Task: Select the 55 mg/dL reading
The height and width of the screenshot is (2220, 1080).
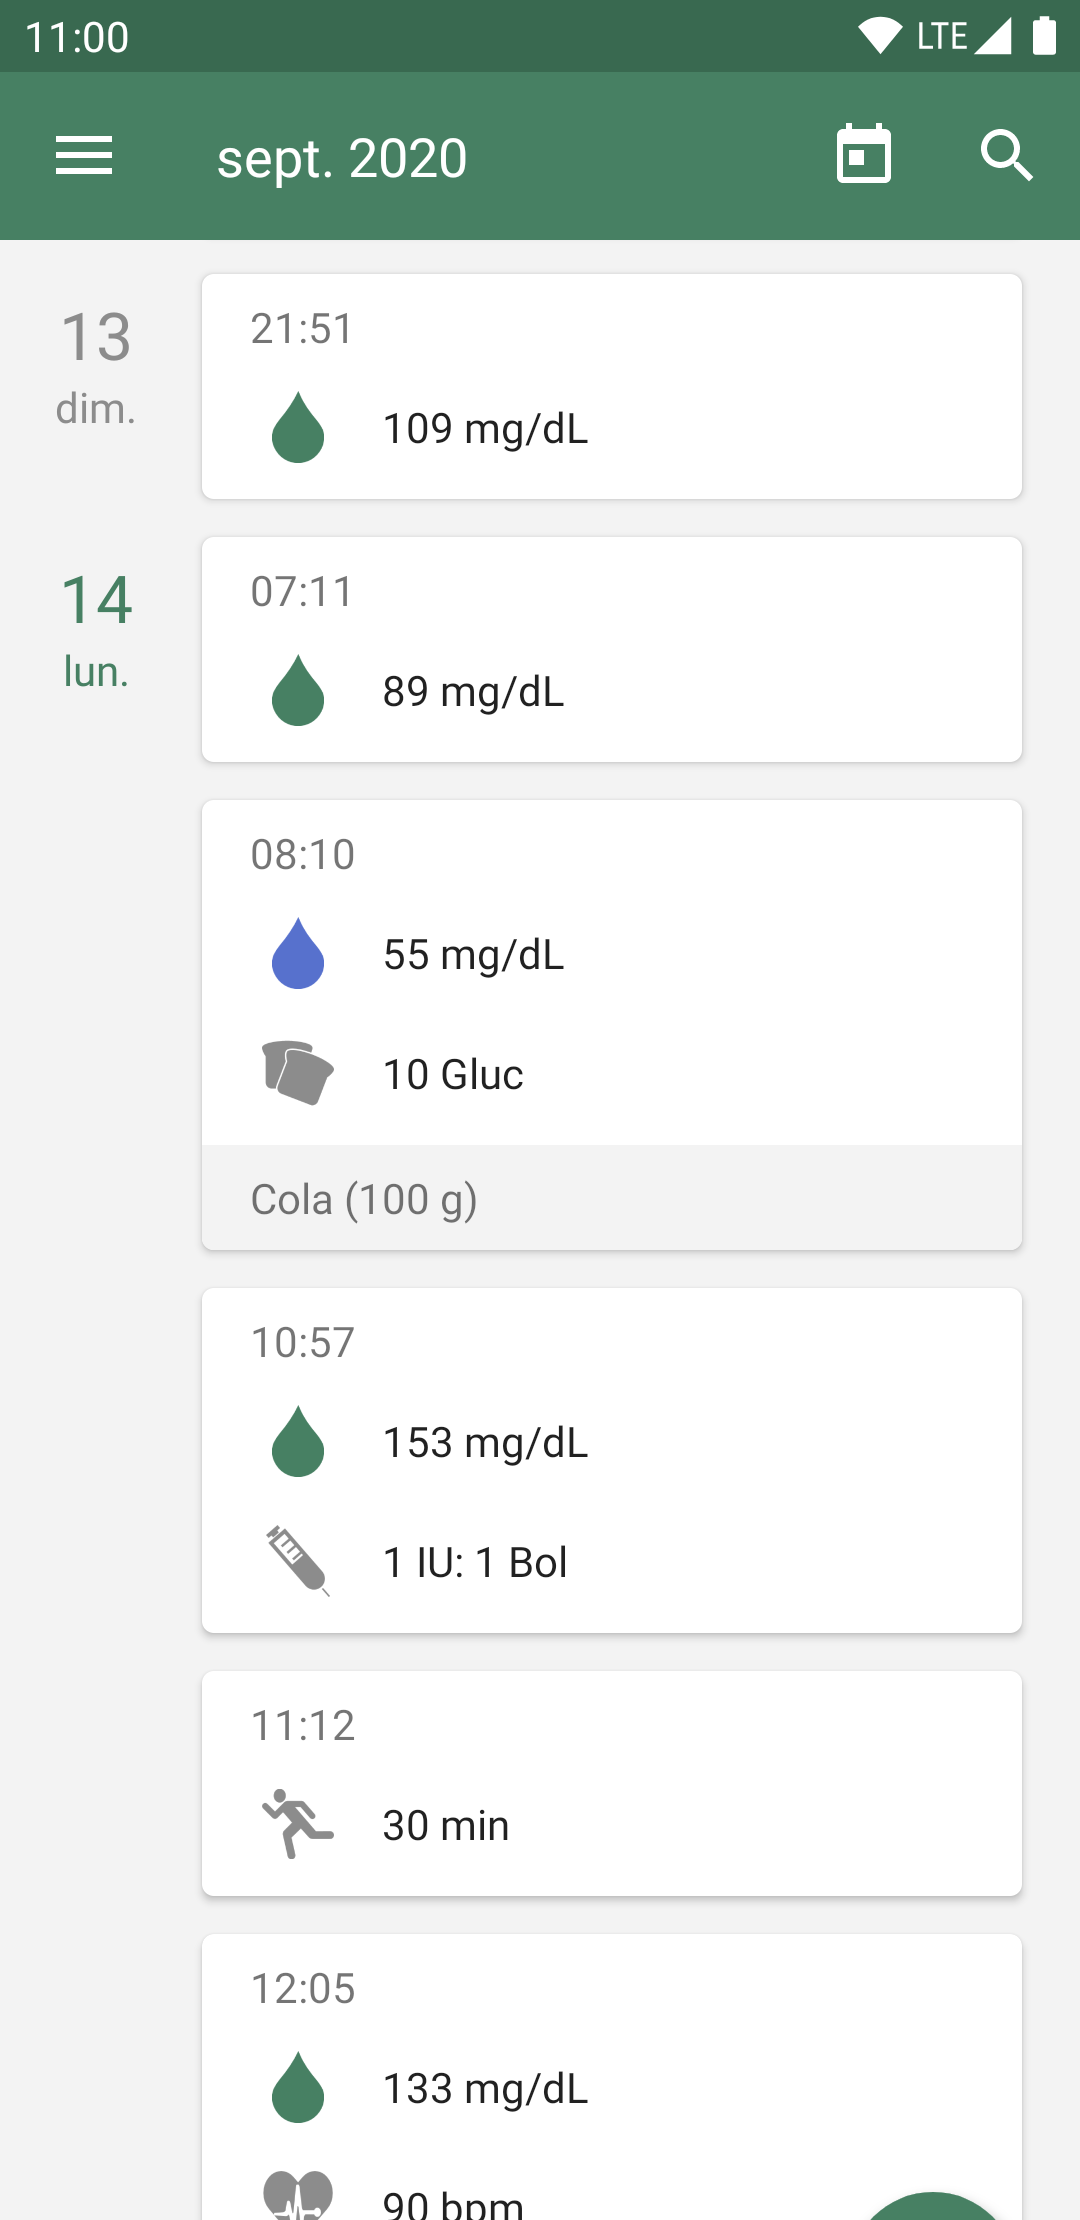Action: (x=474, y=955)
